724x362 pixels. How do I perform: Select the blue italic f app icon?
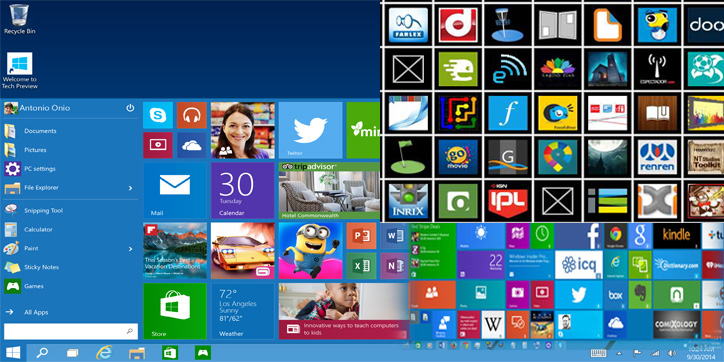pyautogui.click(x=508, y=113)
